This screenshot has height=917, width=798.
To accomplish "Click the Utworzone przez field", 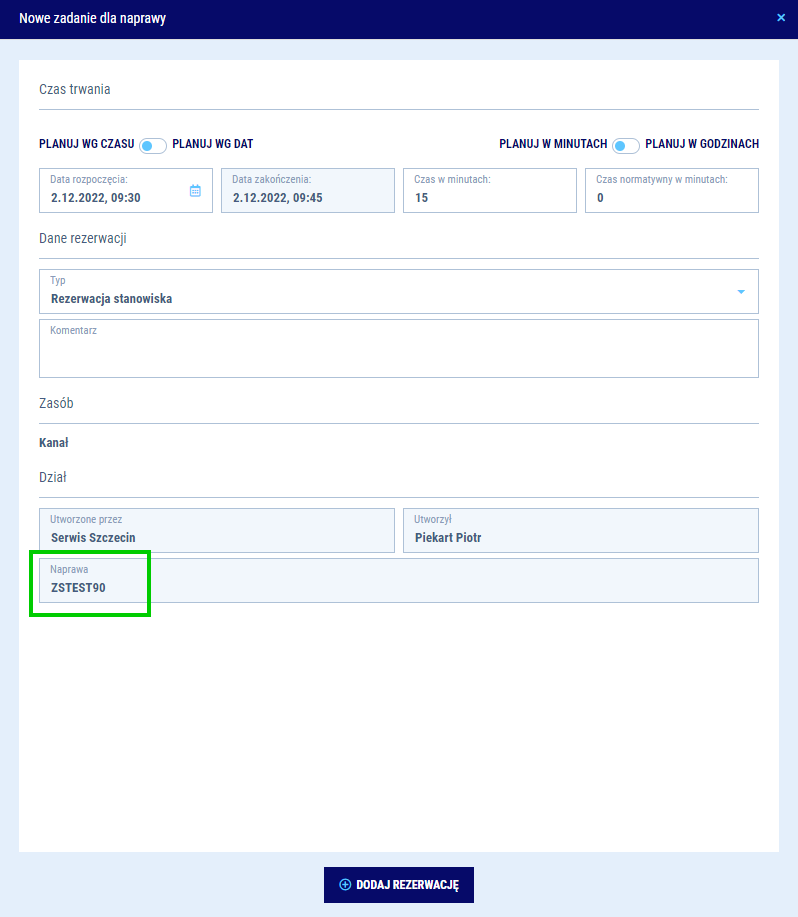I will tap(216, 530).
